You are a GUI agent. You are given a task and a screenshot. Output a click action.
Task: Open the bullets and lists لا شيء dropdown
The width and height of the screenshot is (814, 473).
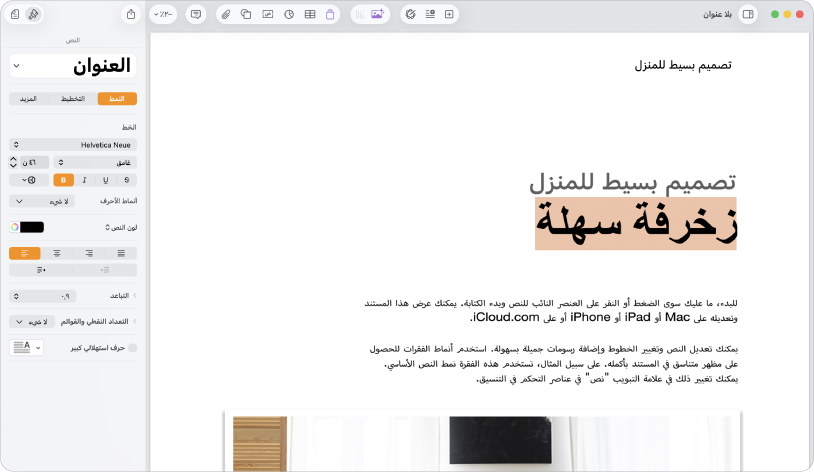click(32, 322)
